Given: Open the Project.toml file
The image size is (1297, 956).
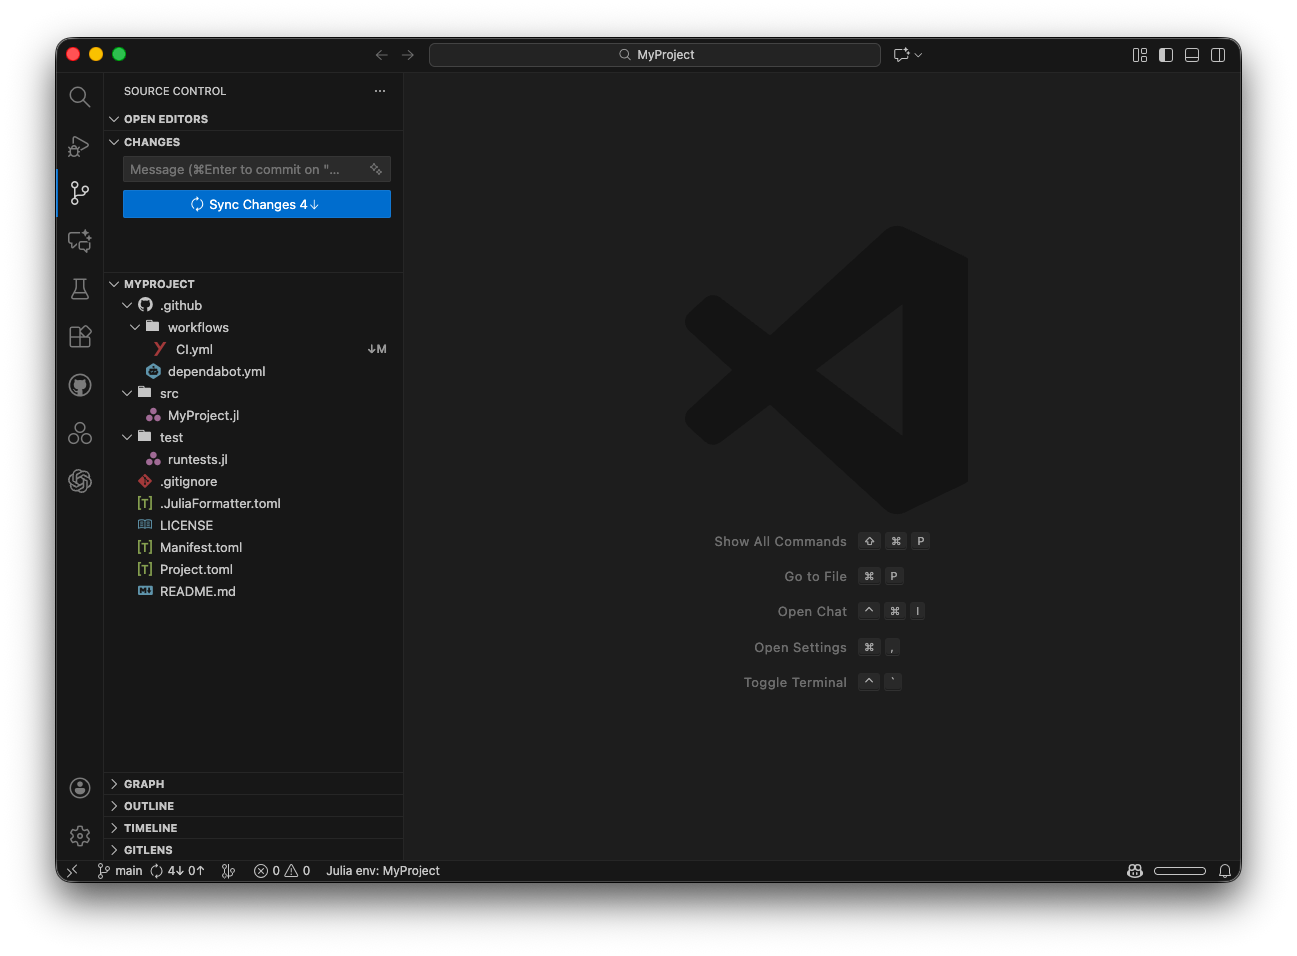Looking at the screenshot, I should 196,570.
